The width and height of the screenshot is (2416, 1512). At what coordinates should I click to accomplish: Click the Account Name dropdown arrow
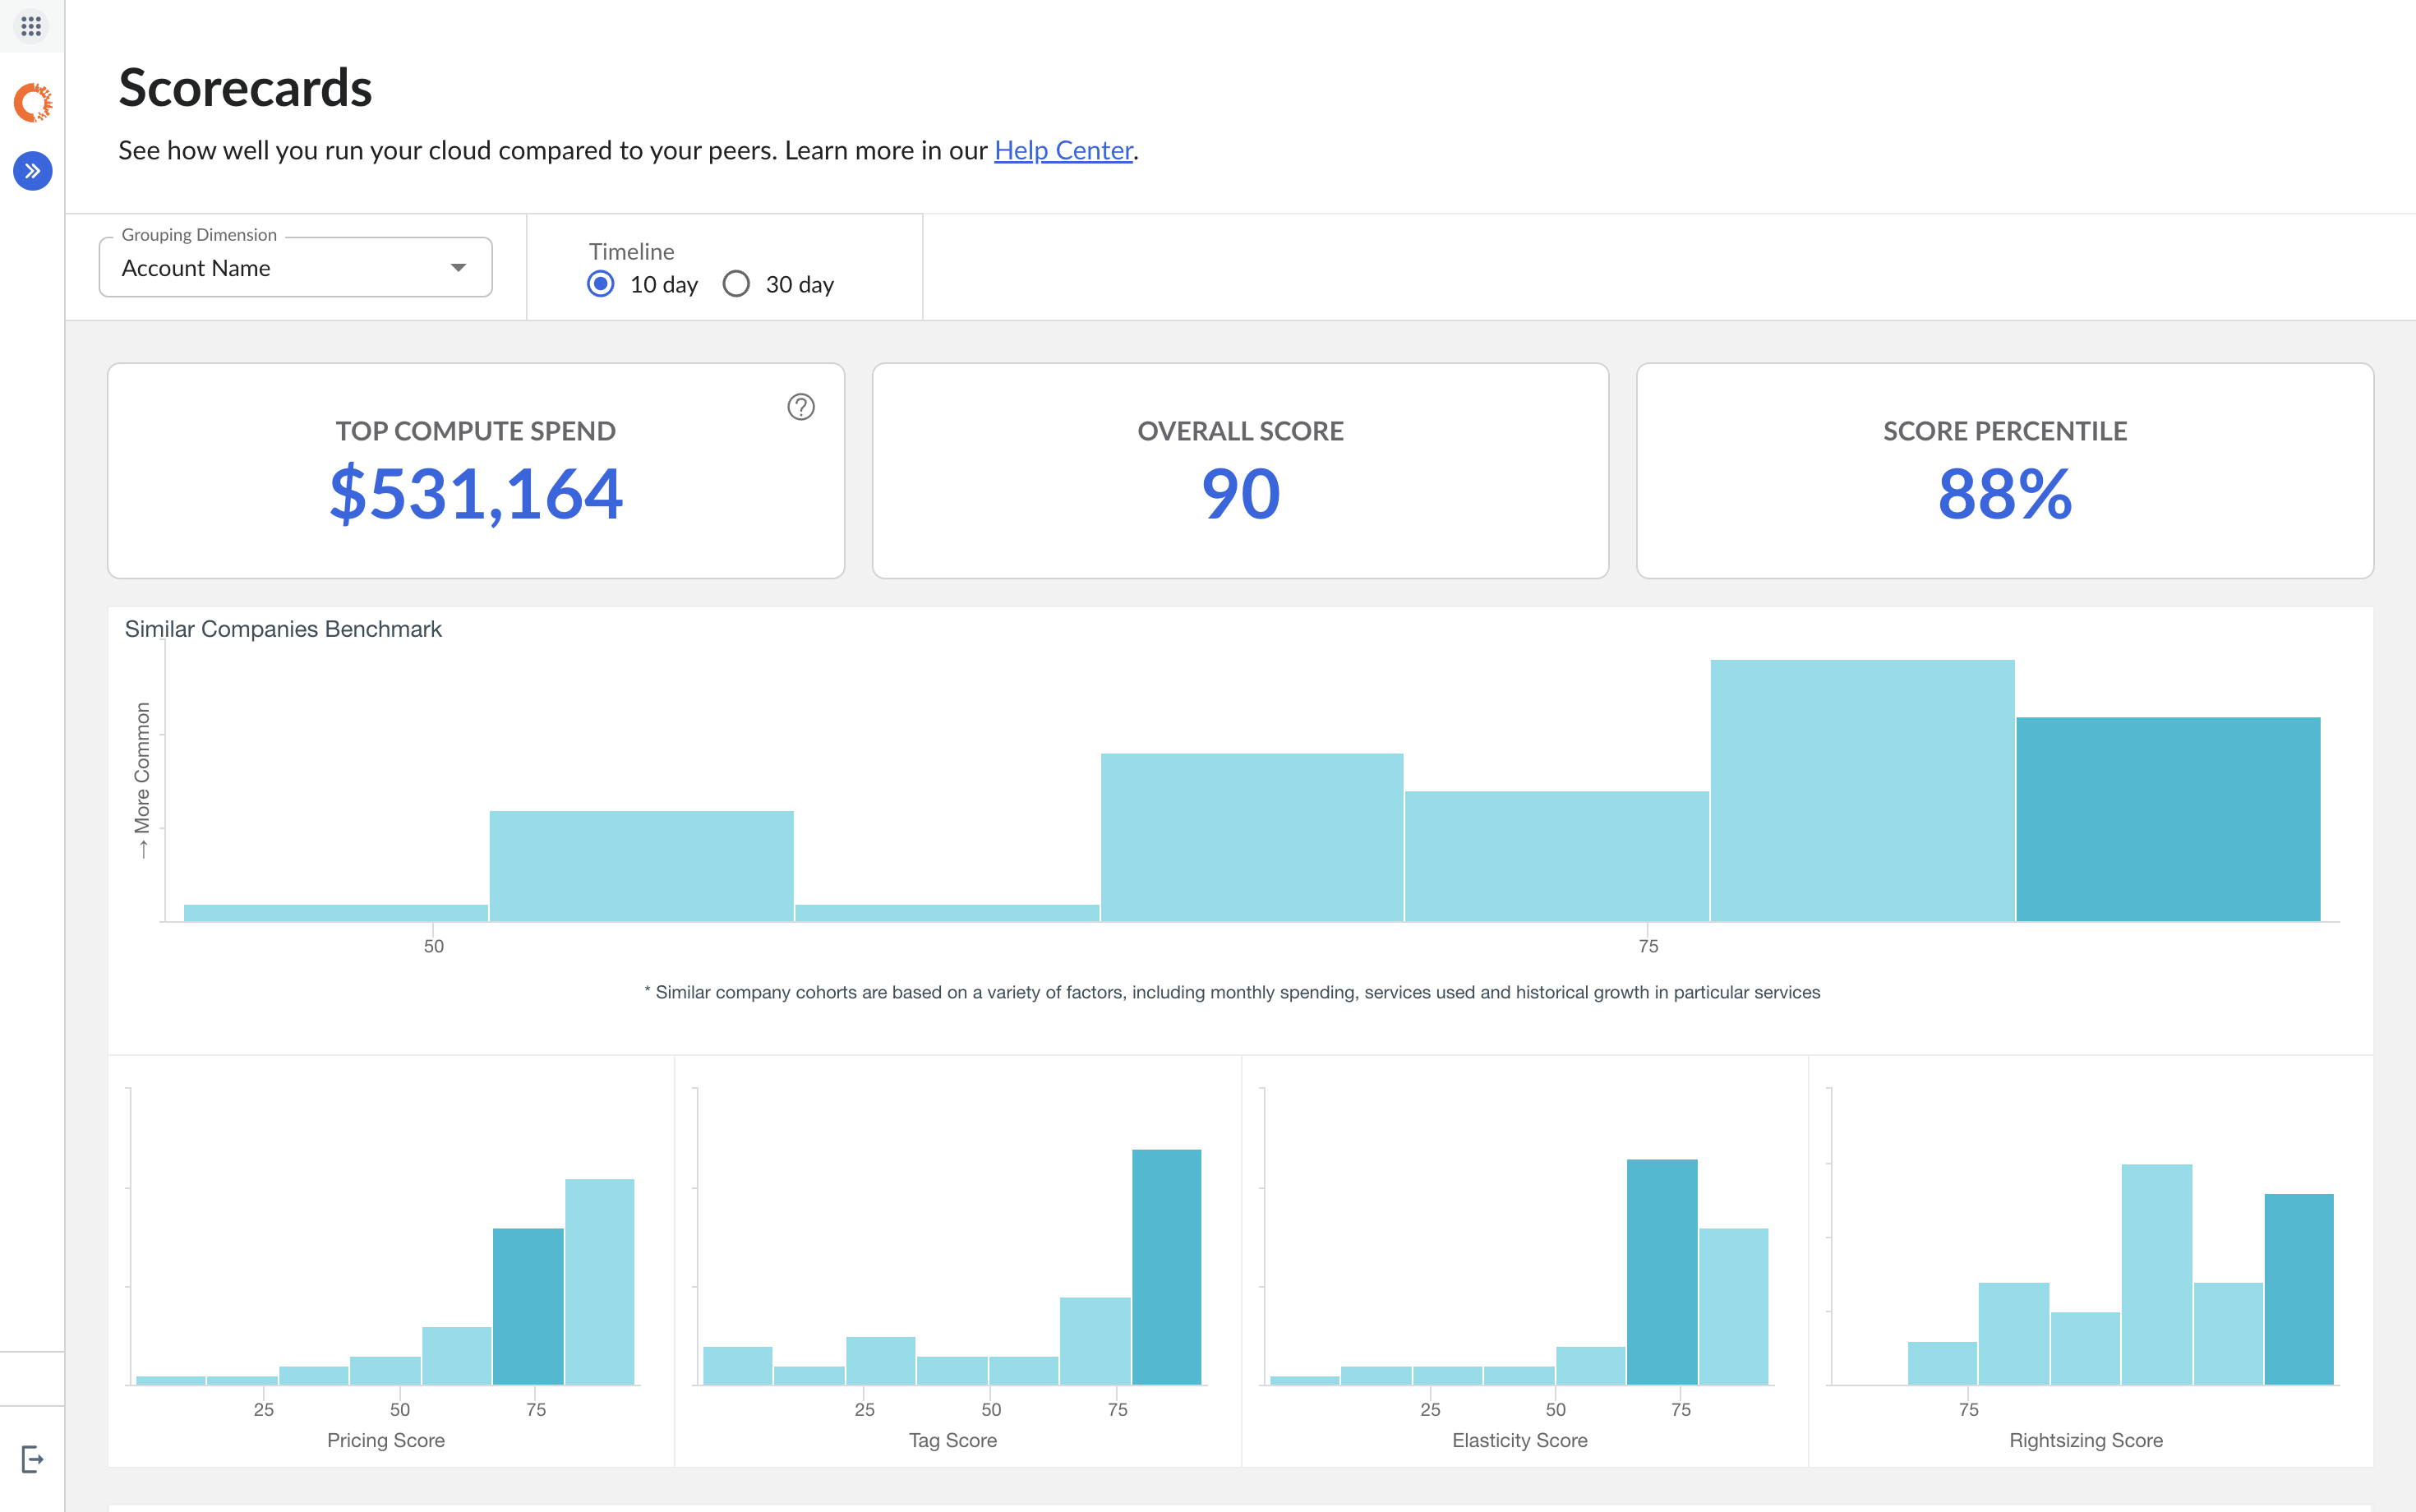tap(458, 268)
